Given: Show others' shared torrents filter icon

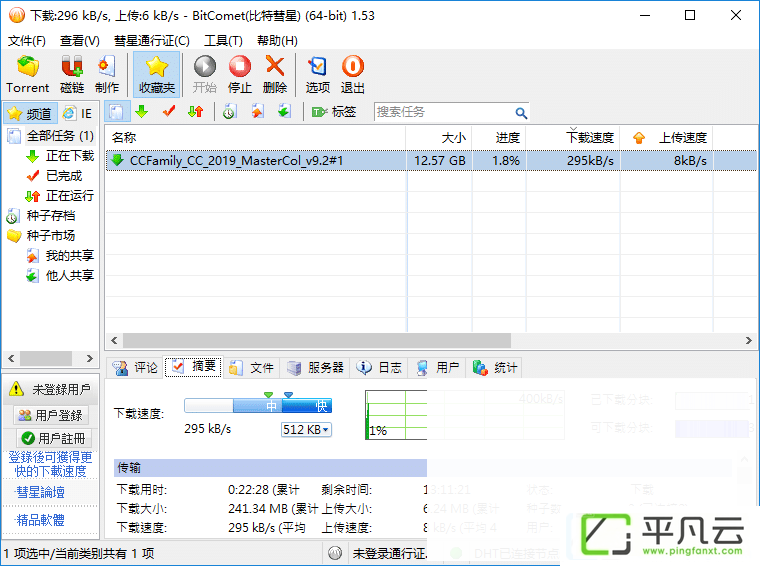Looking at the screenshot, I should [x=284, y=112].
